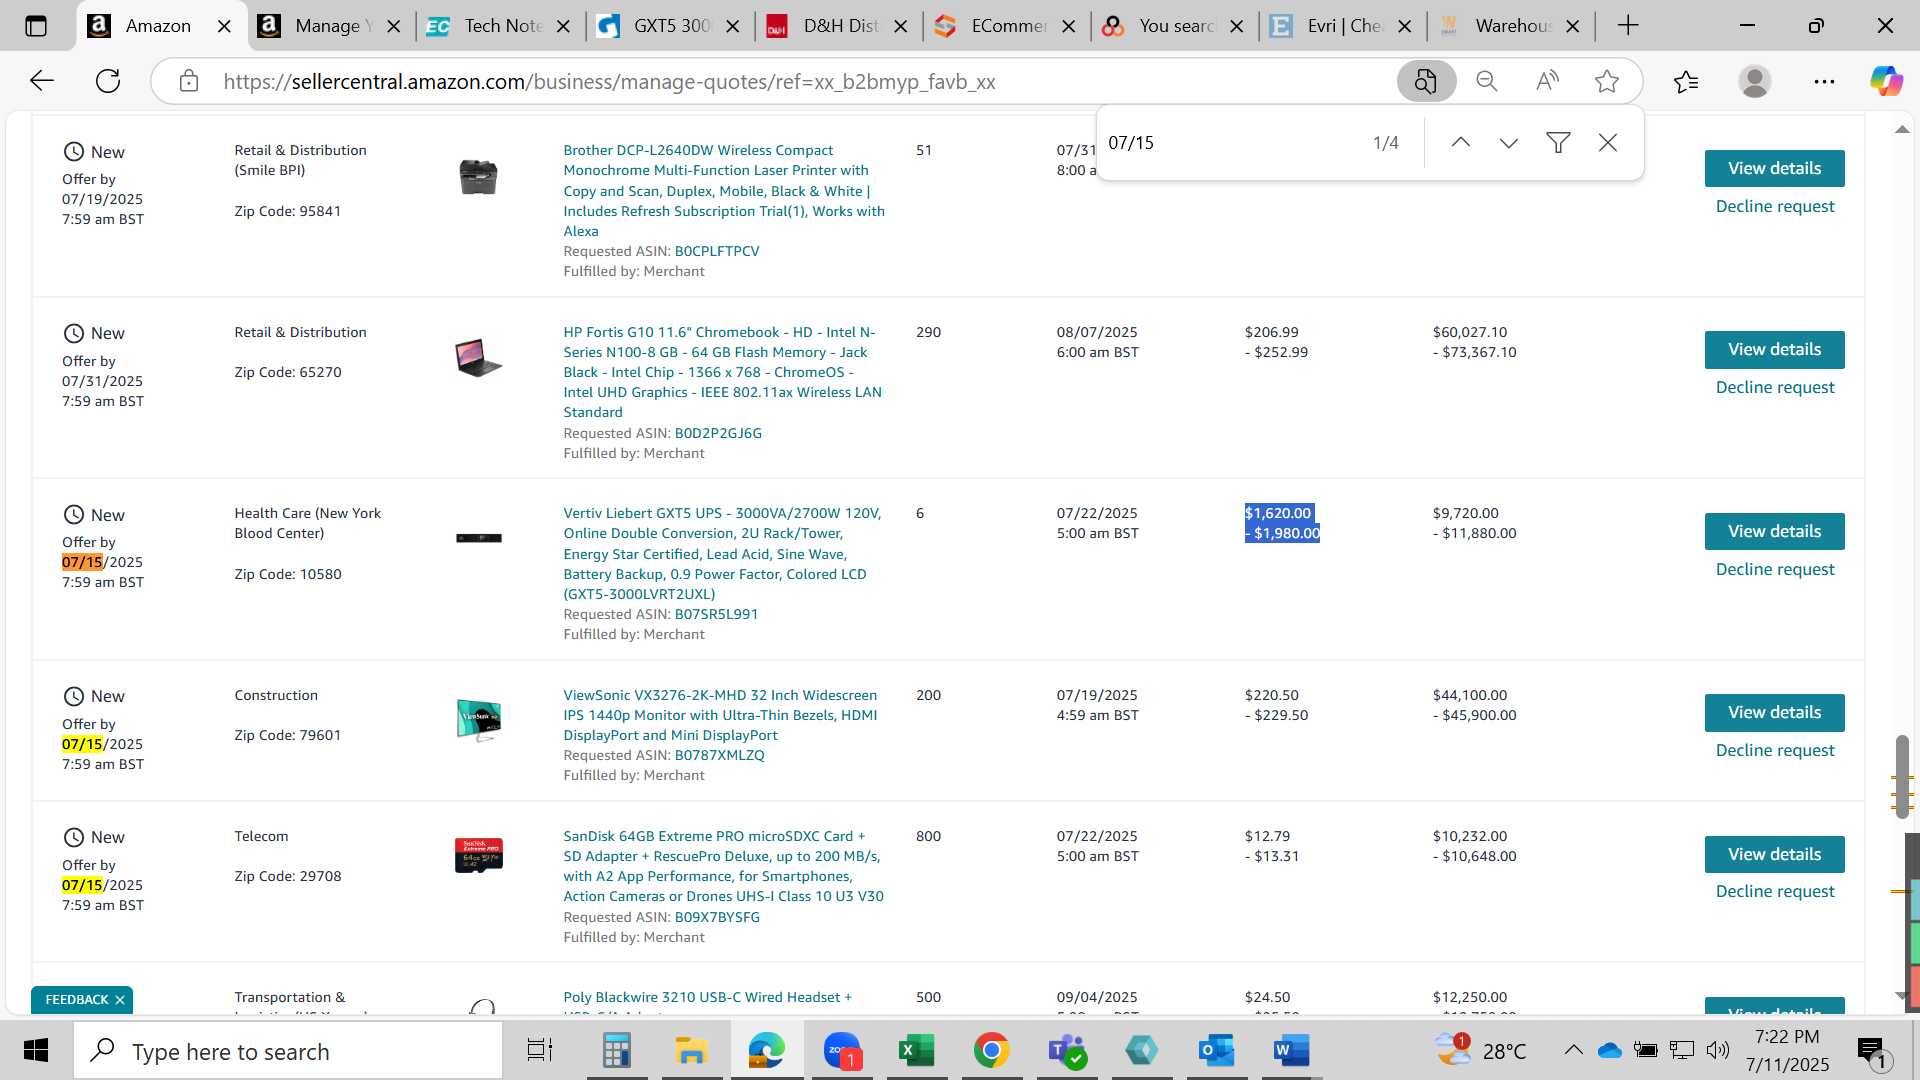Image resolution: width=1920 pixels, height=1080 pixels.
Task: Open Vertiv Liebert GXT5 UPS product link
Action: 722,553
